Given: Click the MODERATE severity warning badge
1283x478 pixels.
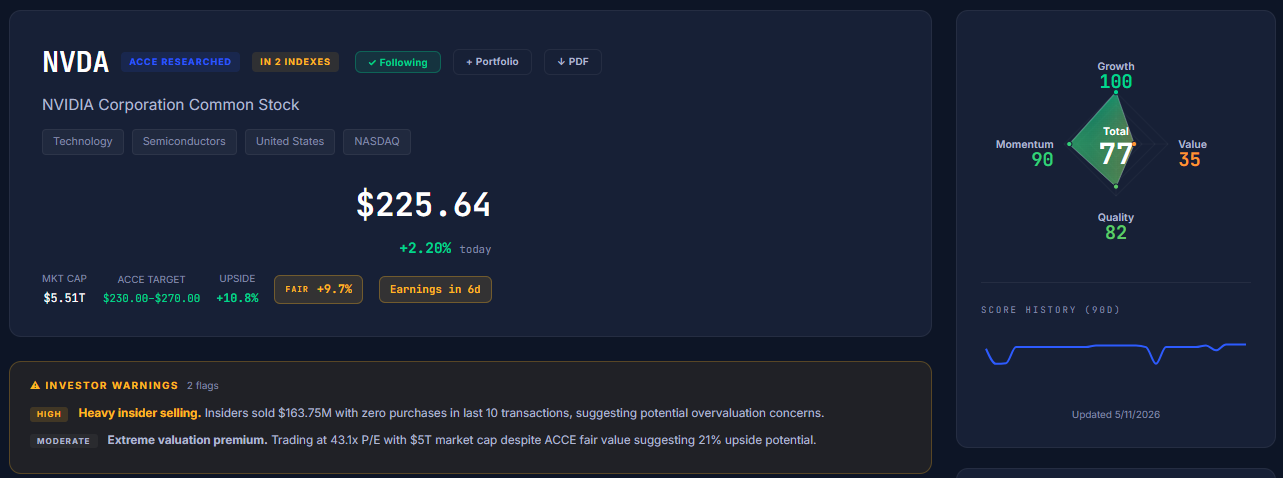Looking at the screenshot, I should pos(63,441).
